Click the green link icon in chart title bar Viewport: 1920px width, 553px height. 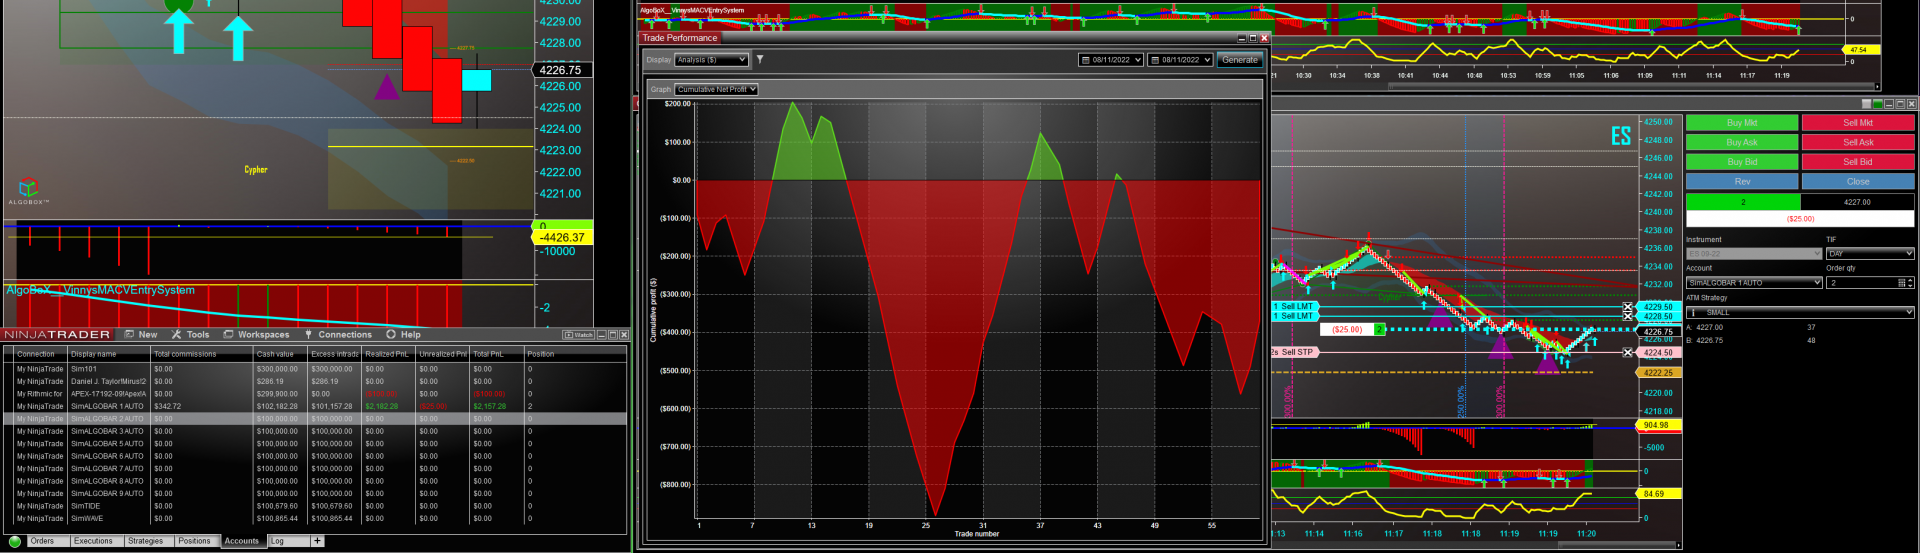1877,104
